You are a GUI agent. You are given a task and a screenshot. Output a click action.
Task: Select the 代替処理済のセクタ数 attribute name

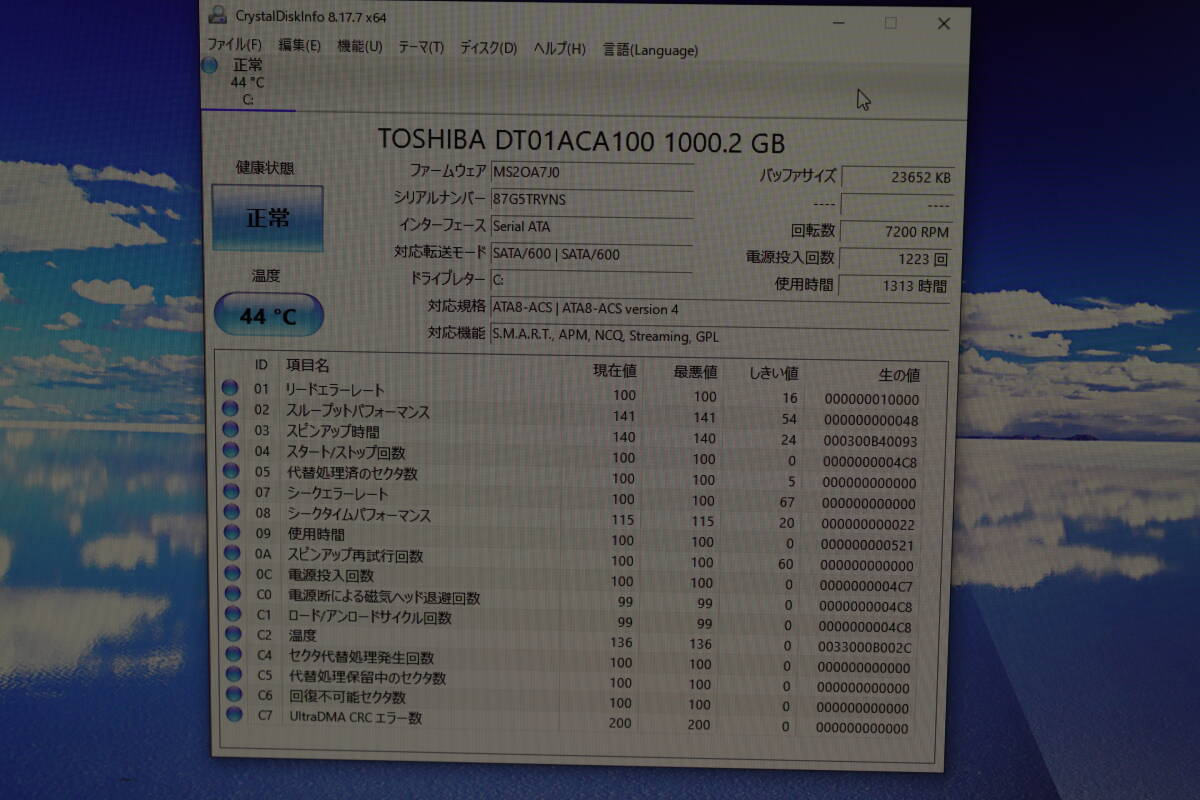pos(352,473)
